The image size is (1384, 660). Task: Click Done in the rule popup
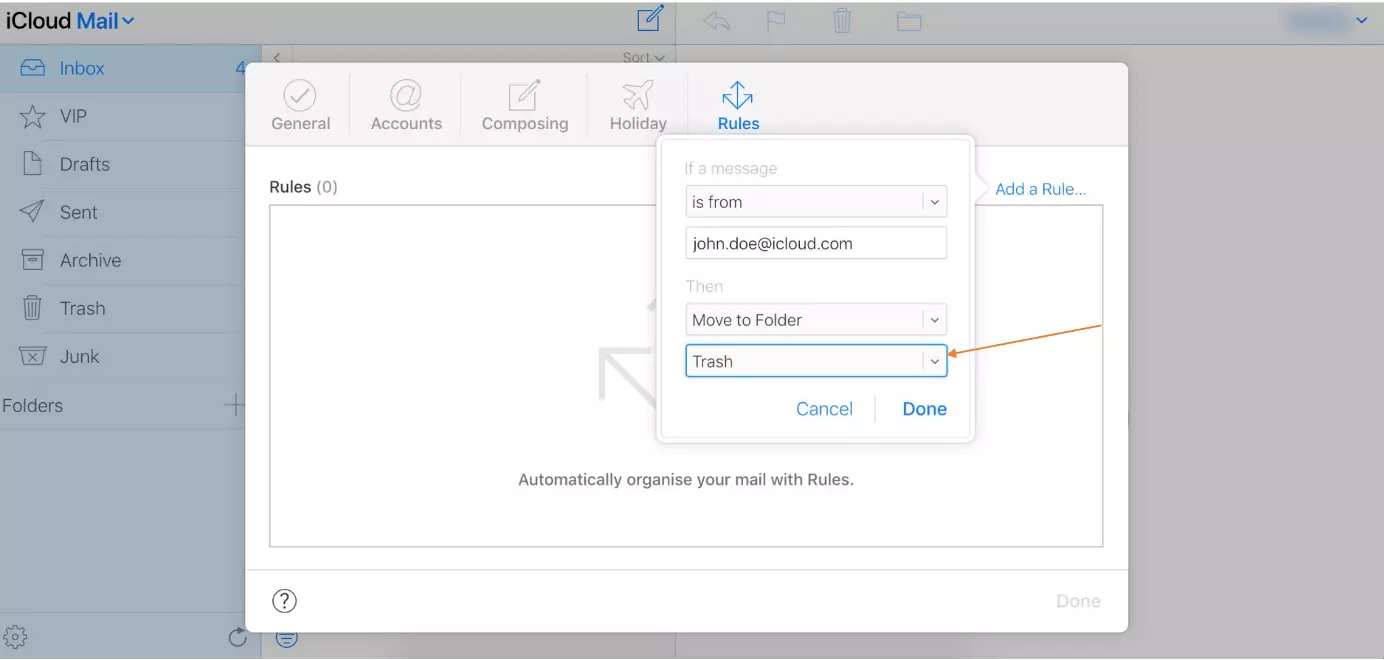[924, 409]
